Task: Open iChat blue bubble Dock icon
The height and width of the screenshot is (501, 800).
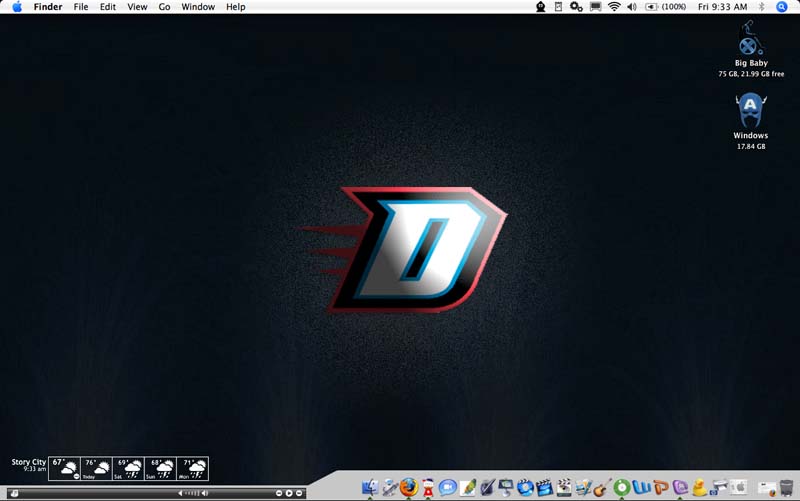Action: pyautogui.click(x=447, y=488)
